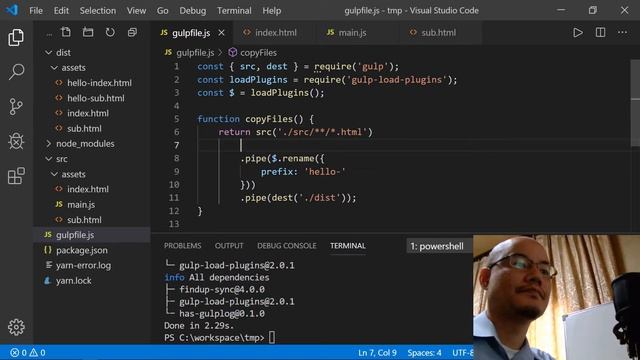Switch to the index.html editor tab
Image resolution: width=640 pixels, height=360 pixels.
point(273,33)
